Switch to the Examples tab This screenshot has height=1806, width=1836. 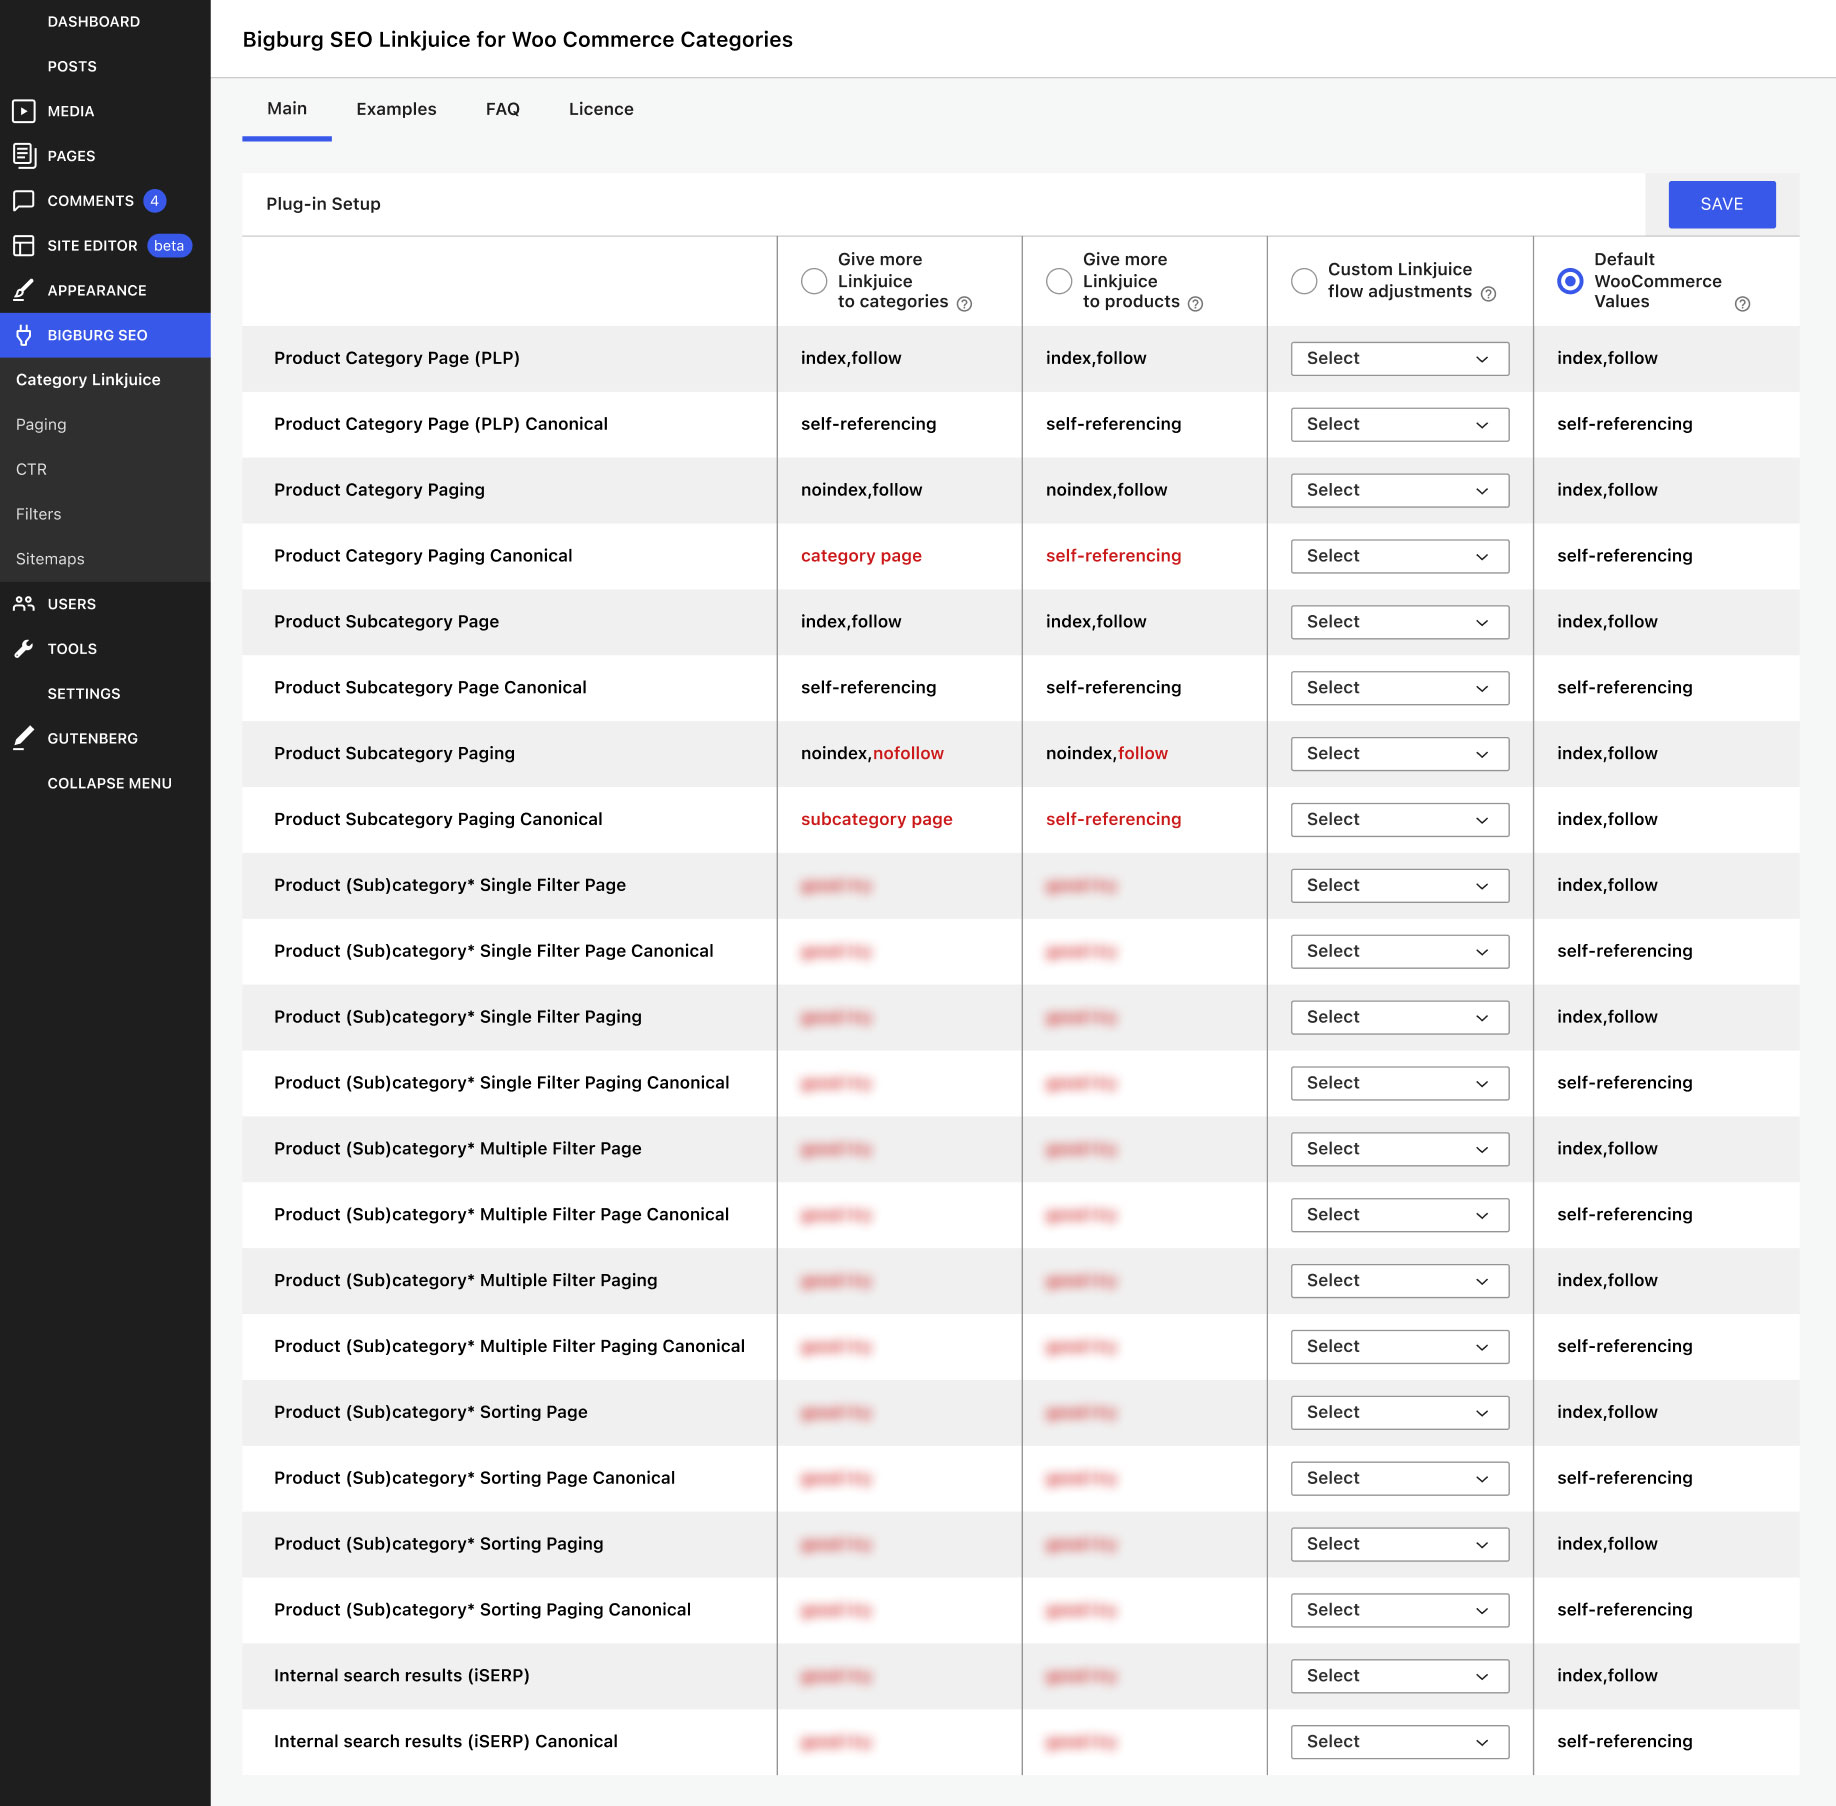click(x=396, y=109)
